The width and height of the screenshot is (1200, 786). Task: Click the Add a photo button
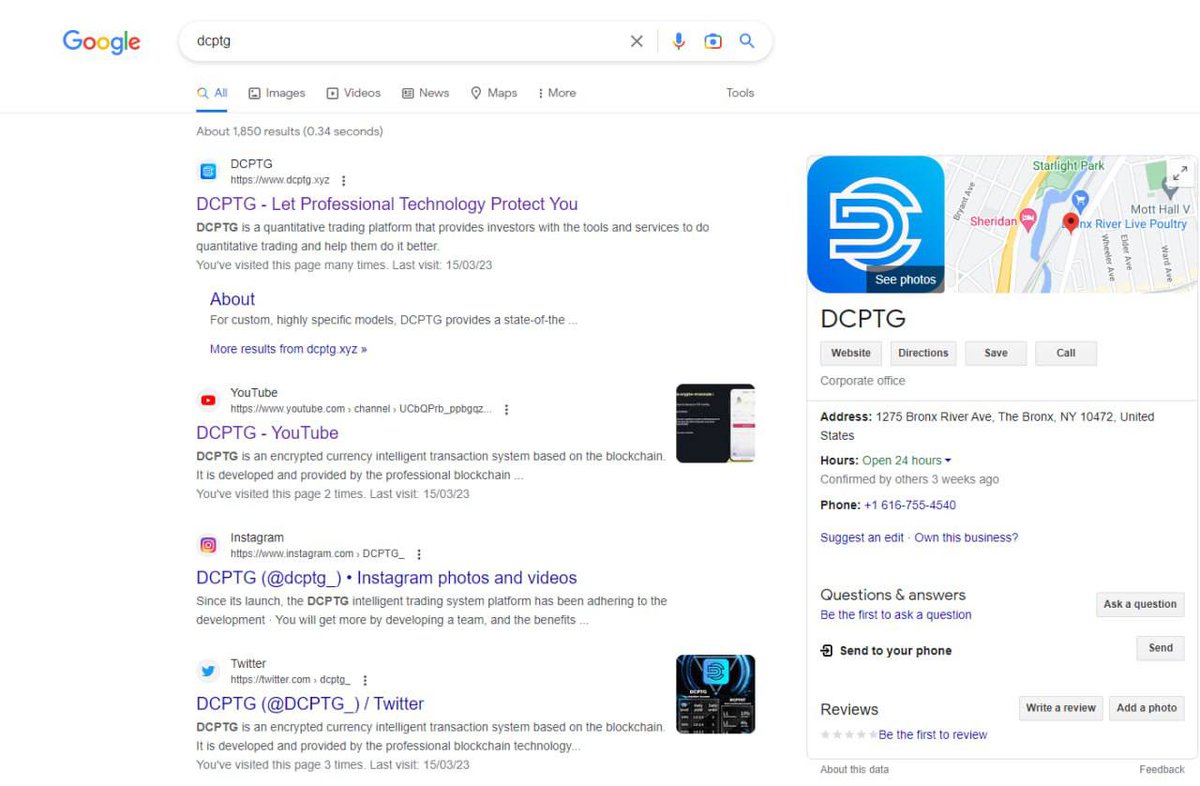click(1147, 708)
